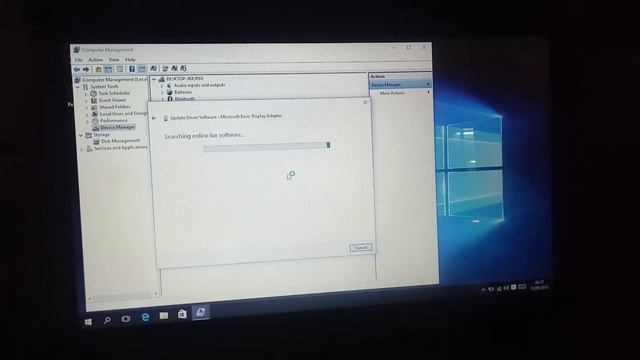The width and height of the screenshot is (640, 360).
Task: Expand the Task Scheduler node
Action: pos(86,93)
